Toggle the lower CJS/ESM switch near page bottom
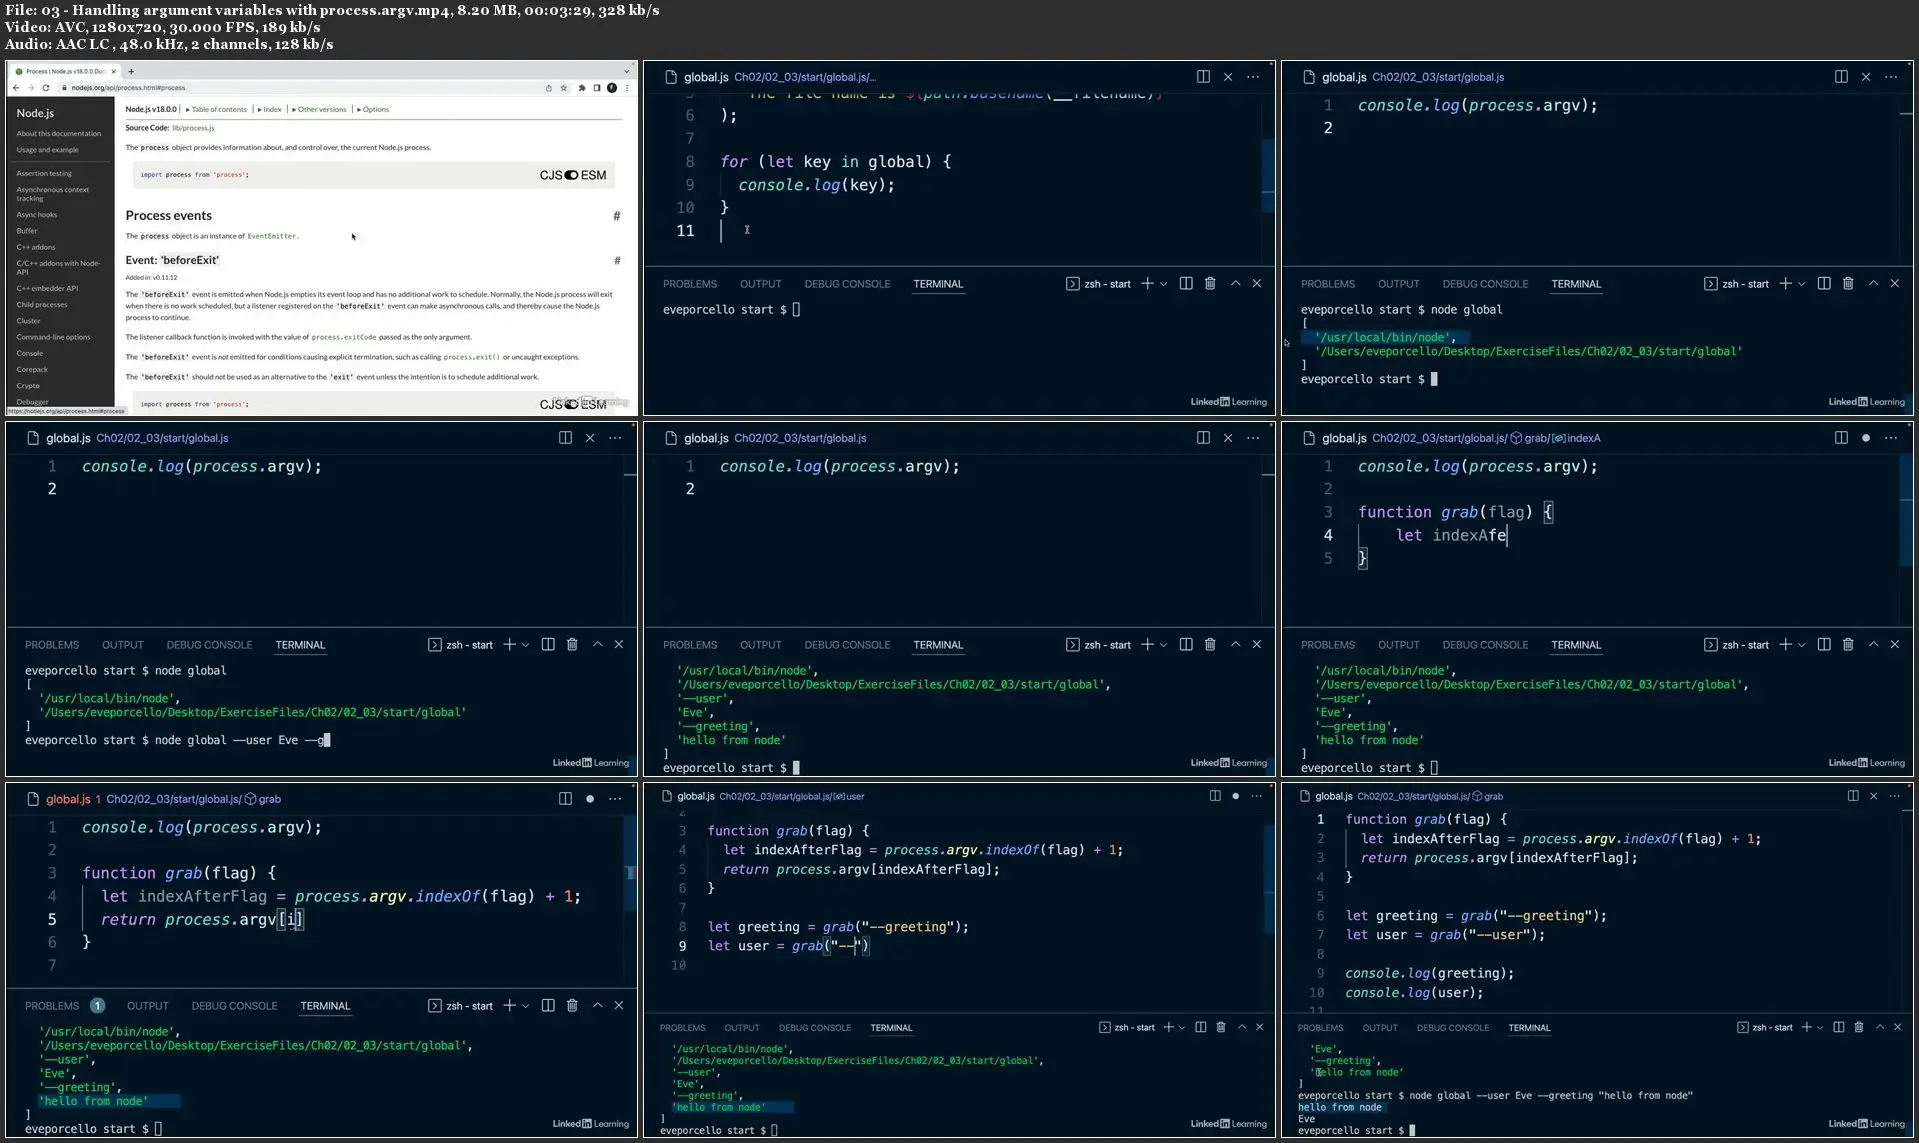Viewport: 1919px width, 1143px height. 572,404
